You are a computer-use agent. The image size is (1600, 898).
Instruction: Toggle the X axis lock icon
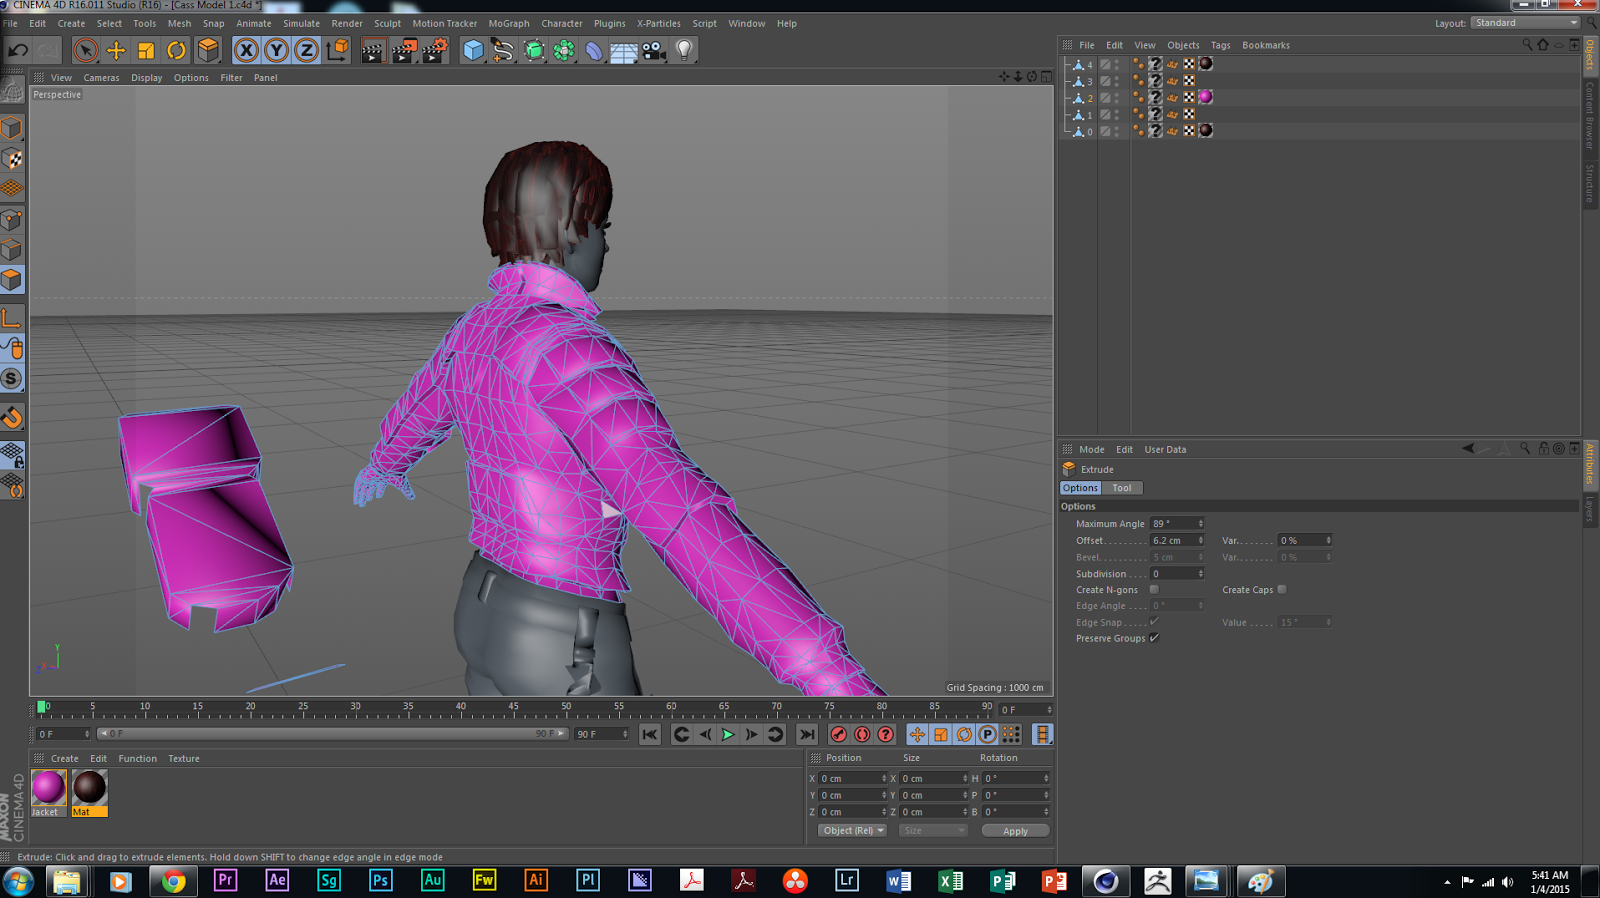click(246, 50)
